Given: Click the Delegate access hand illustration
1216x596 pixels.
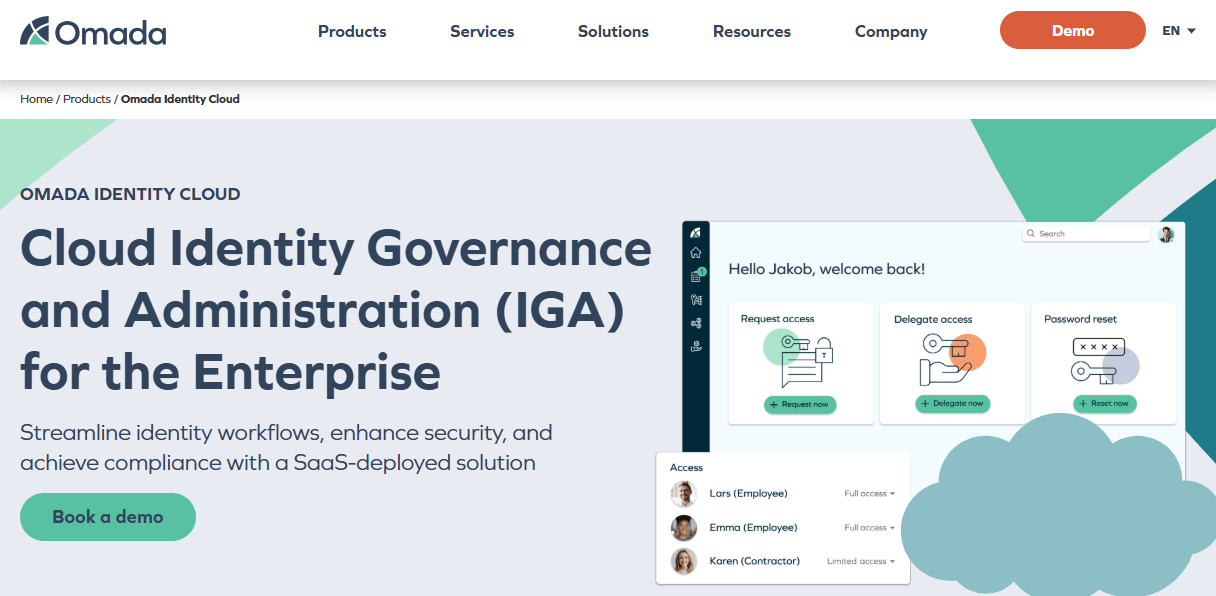Looking at the screenshot, I should 952,360.
